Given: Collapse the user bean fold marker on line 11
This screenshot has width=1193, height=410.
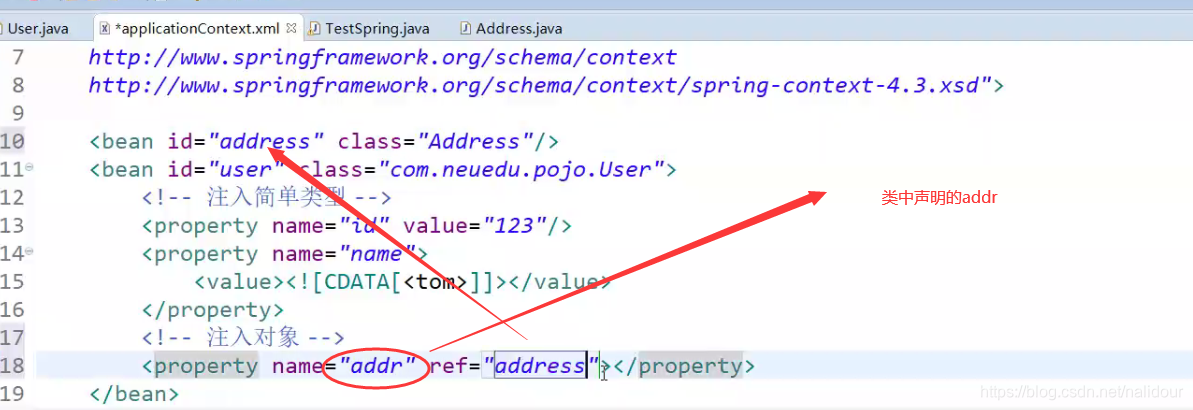Looking at the screenshot, I should [x=29, y=165].
